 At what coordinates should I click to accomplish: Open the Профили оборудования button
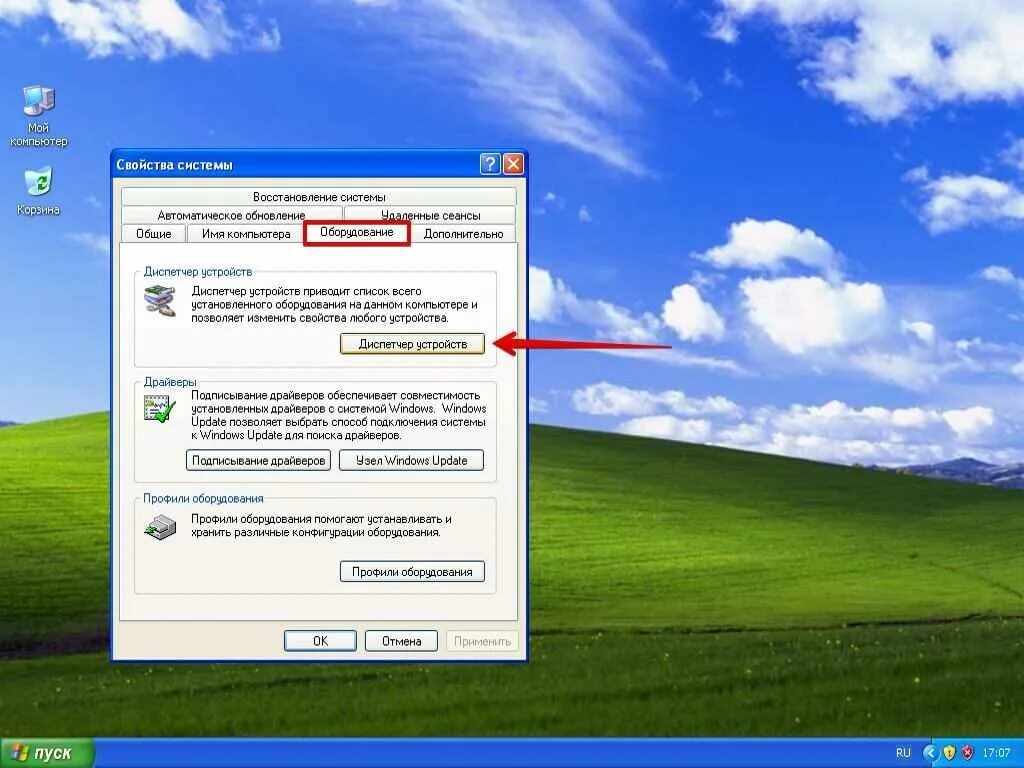point(412,571)
